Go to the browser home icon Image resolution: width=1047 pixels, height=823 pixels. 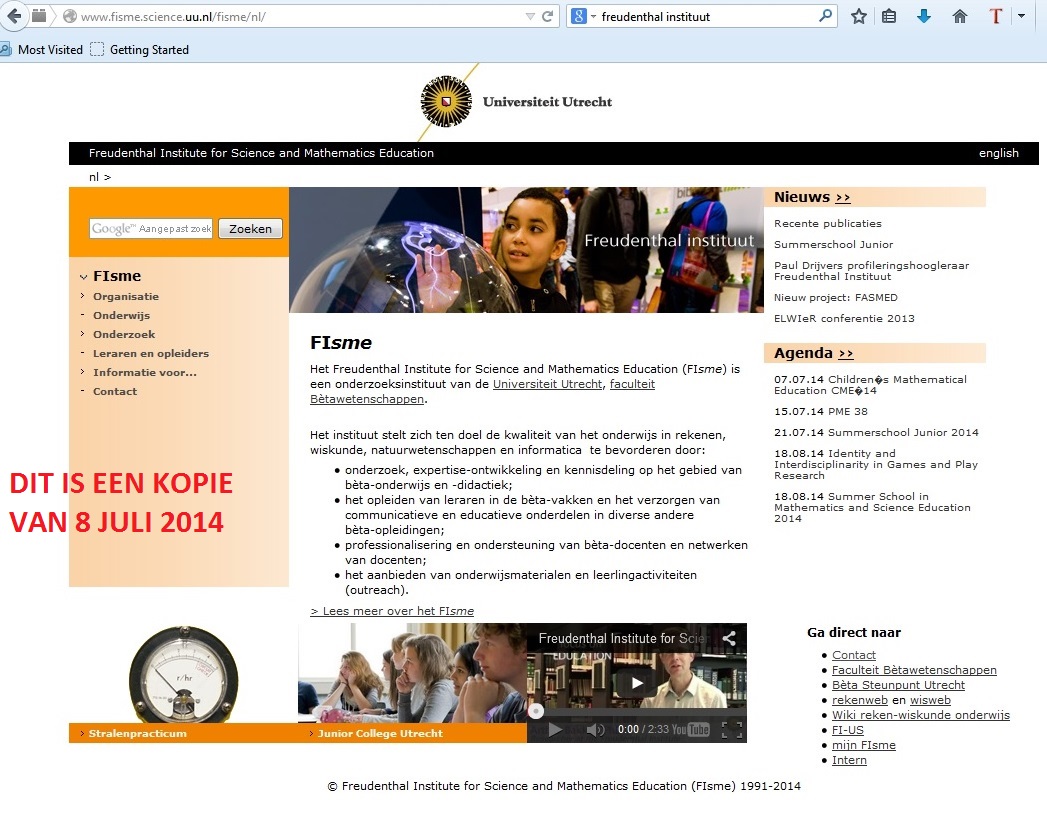click(x=960, y=16)
